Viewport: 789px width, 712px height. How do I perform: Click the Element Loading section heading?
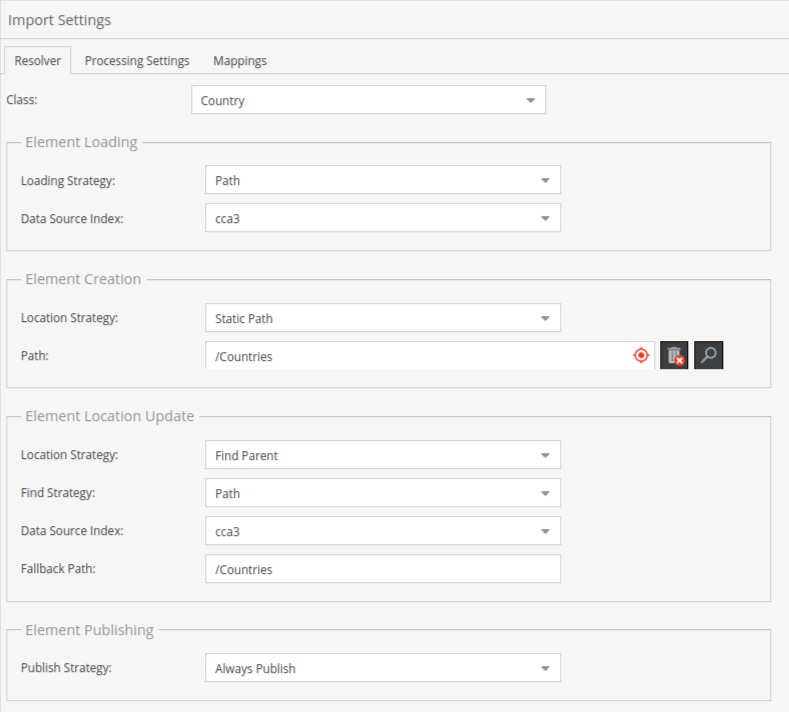81,142
